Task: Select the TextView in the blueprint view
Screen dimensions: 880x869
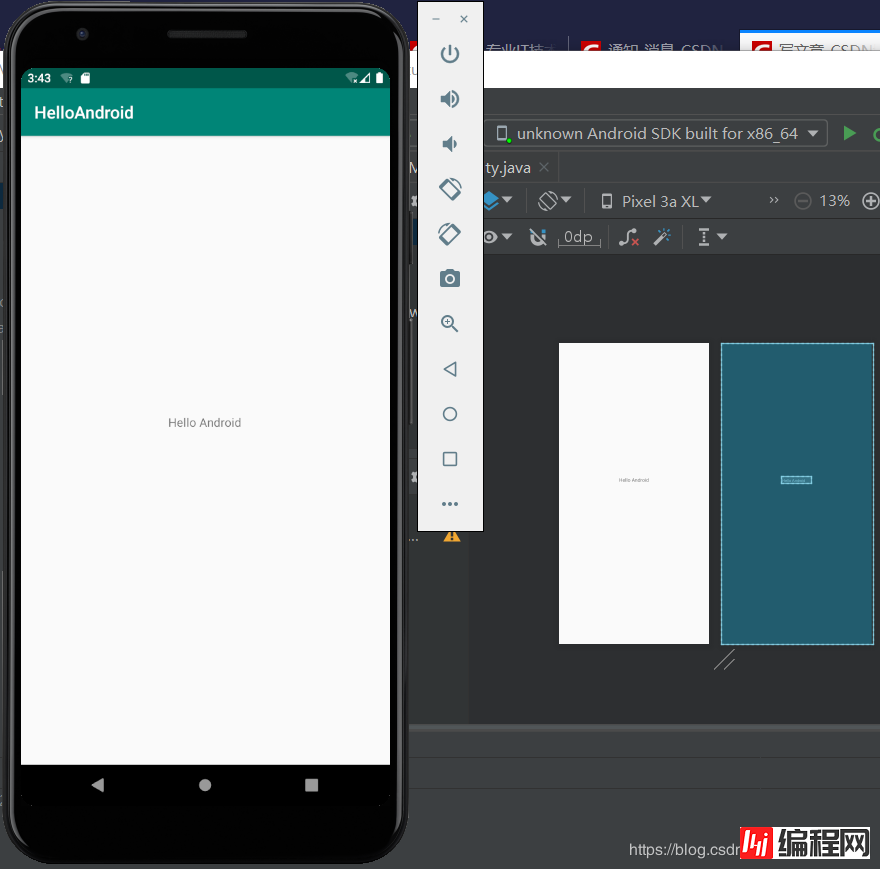Action: pyautogui.click(x=796, y=480)
